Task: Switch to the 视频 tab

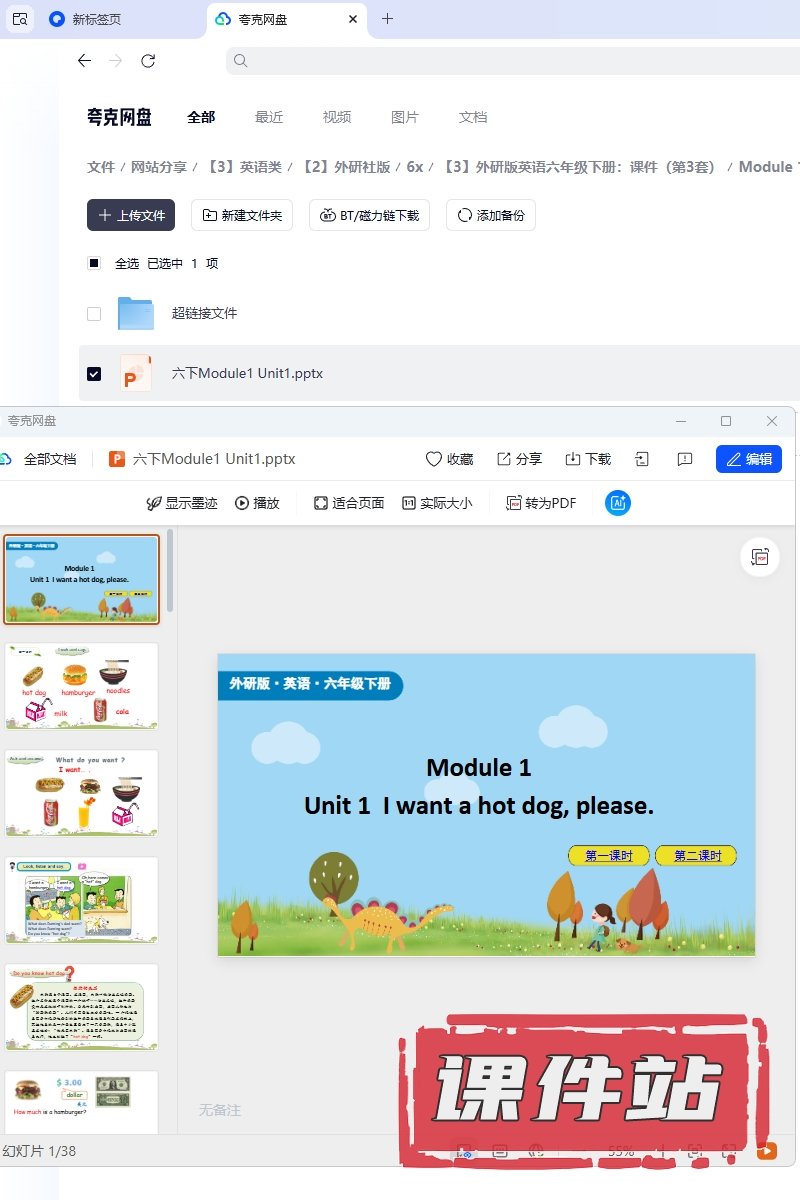Action: pos(337,117)
